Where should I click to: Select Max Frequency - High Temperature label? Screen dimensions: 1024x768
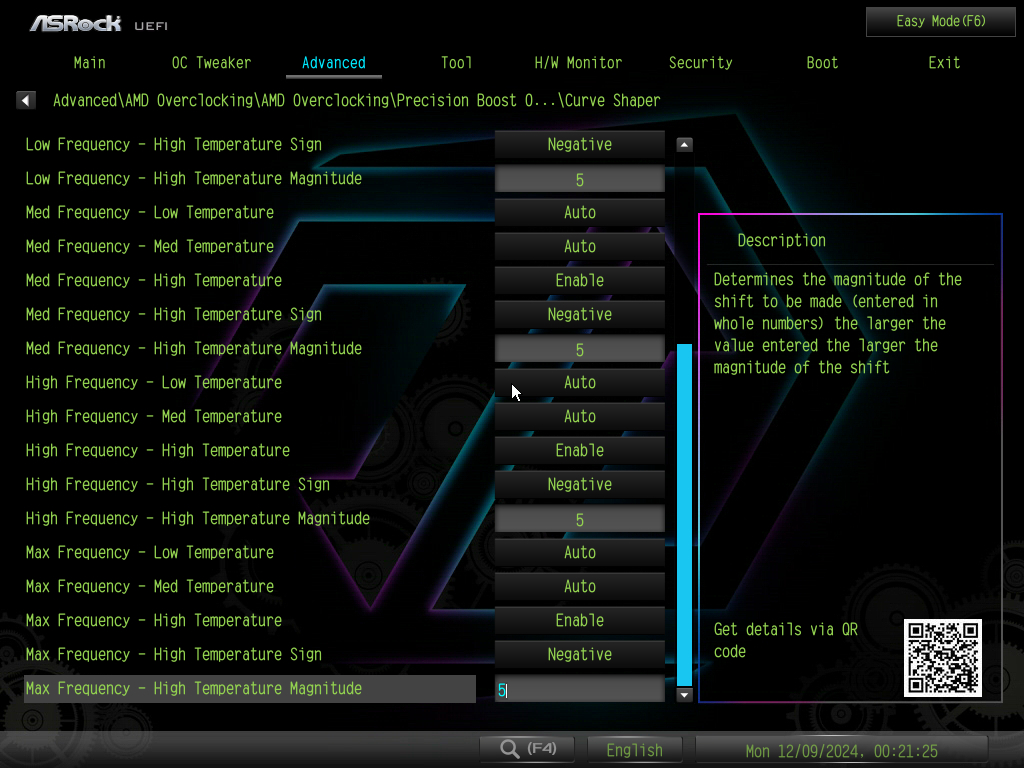click(x=153, y=620)
